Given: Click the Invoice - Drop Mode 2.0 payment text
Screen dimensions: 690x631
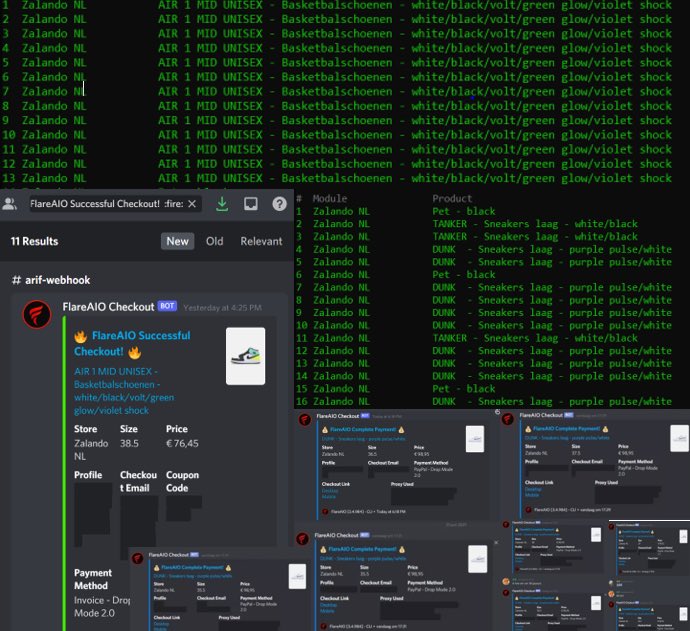Looking at the screenshot, I should [x=102, y=606].
